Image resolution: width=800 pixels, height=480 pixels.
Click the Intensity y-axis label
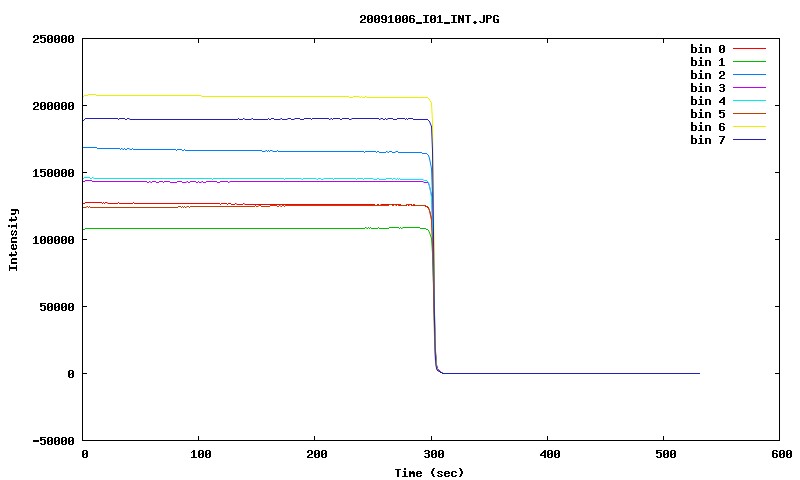[13, 239]
